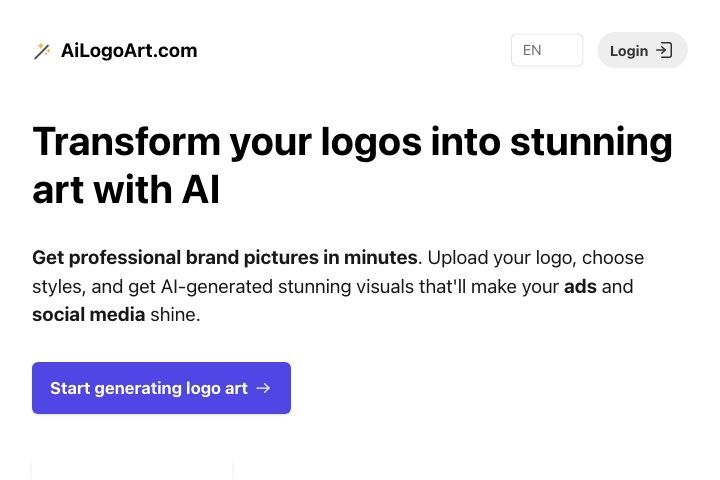Screen dimensions: 720x480
Task: Click the Login button label
Action: (629, 51)
